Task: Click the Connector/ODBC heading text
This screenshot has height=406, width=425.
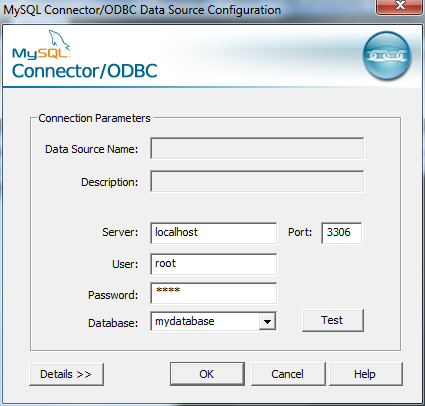Action: 85,71
